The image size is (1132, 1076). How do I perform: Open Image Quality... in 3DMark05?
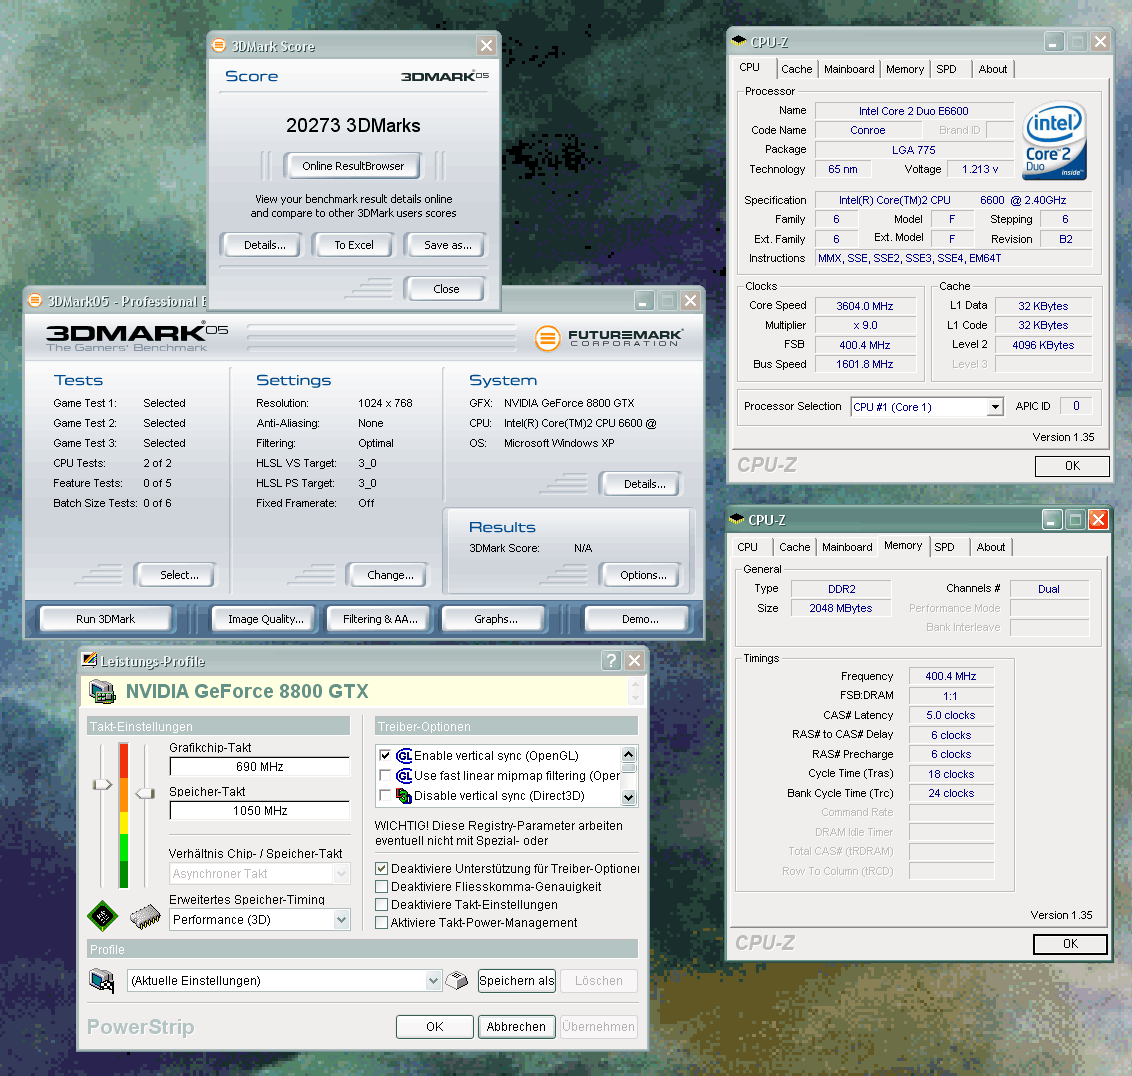pyautogui.click(x=266, y=619)
